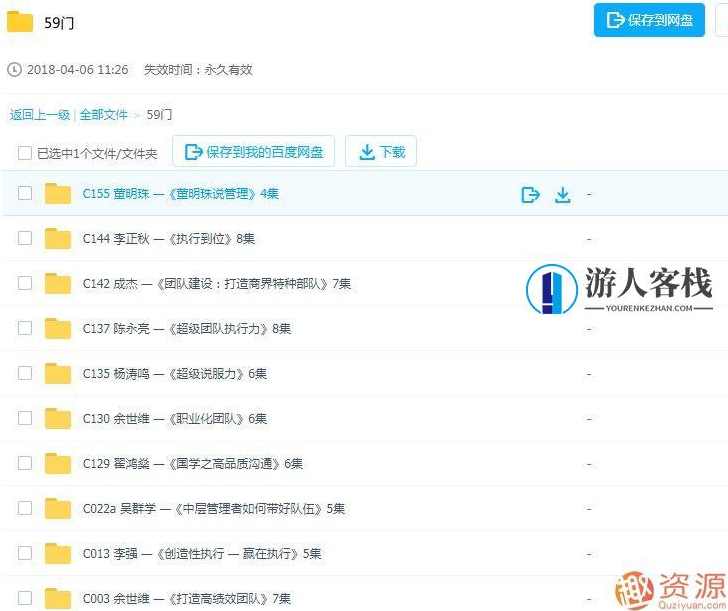728x611 pixels.
Task: Check the box for C155 董明珠说管理
Action: 25,193
